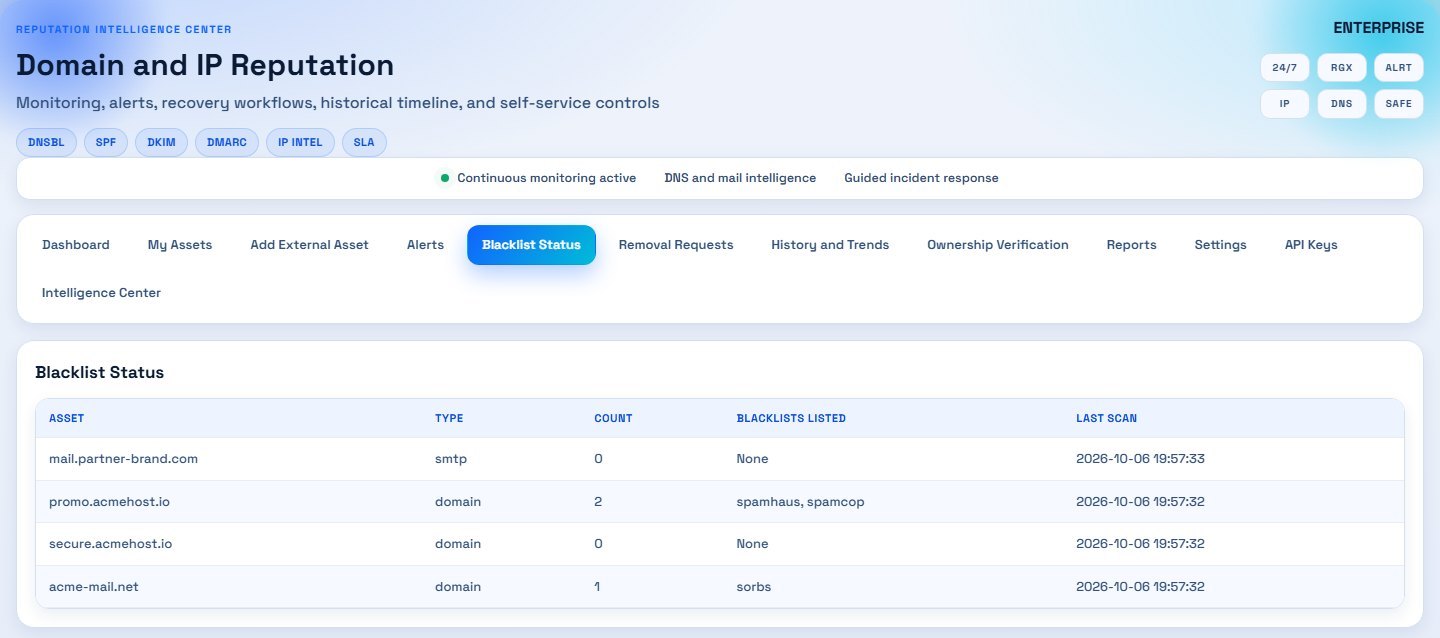This screenshot has width=1440, height=638.
Task: Click the DKIM tag chip
Action: point(161,143)
